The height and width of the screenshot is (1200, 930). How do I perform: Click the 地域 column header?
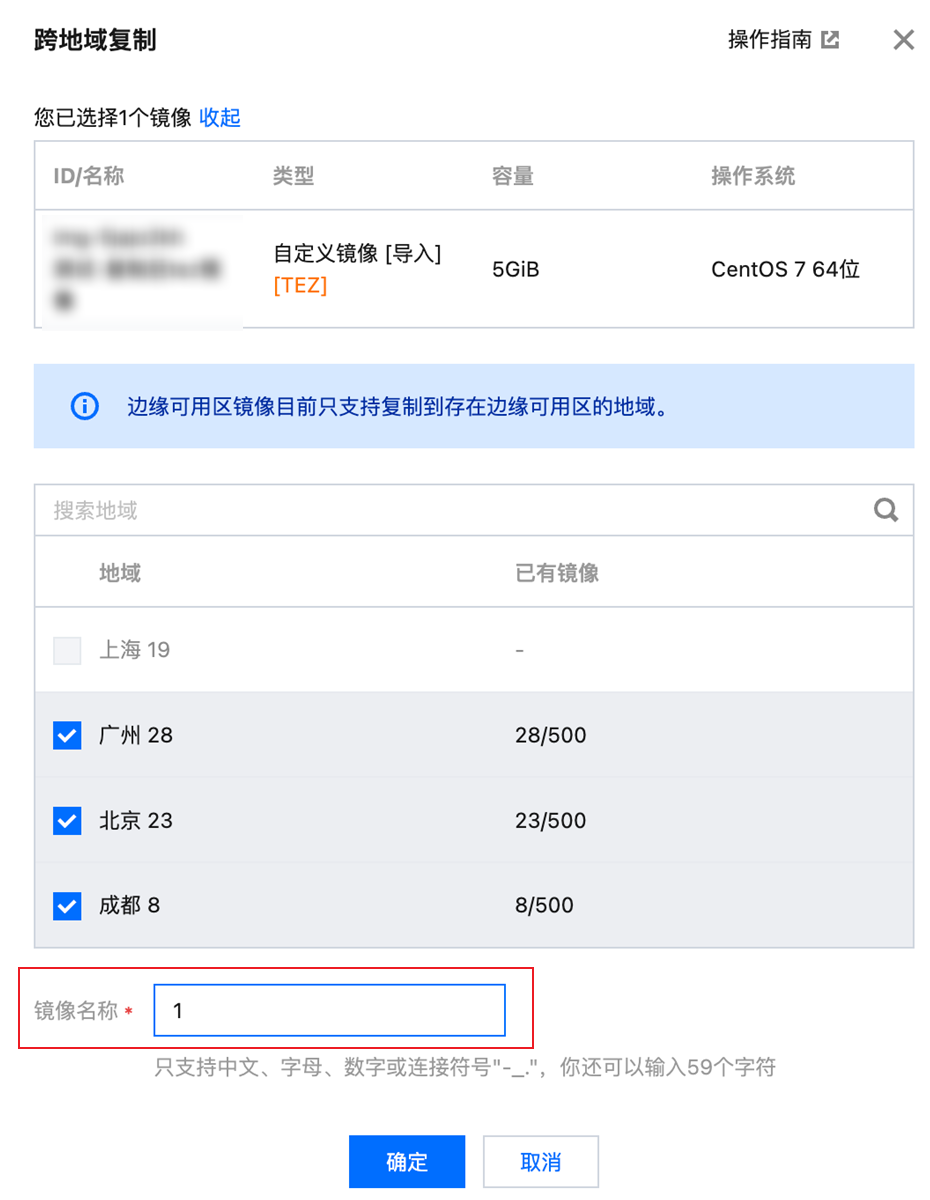coord(120,573)
